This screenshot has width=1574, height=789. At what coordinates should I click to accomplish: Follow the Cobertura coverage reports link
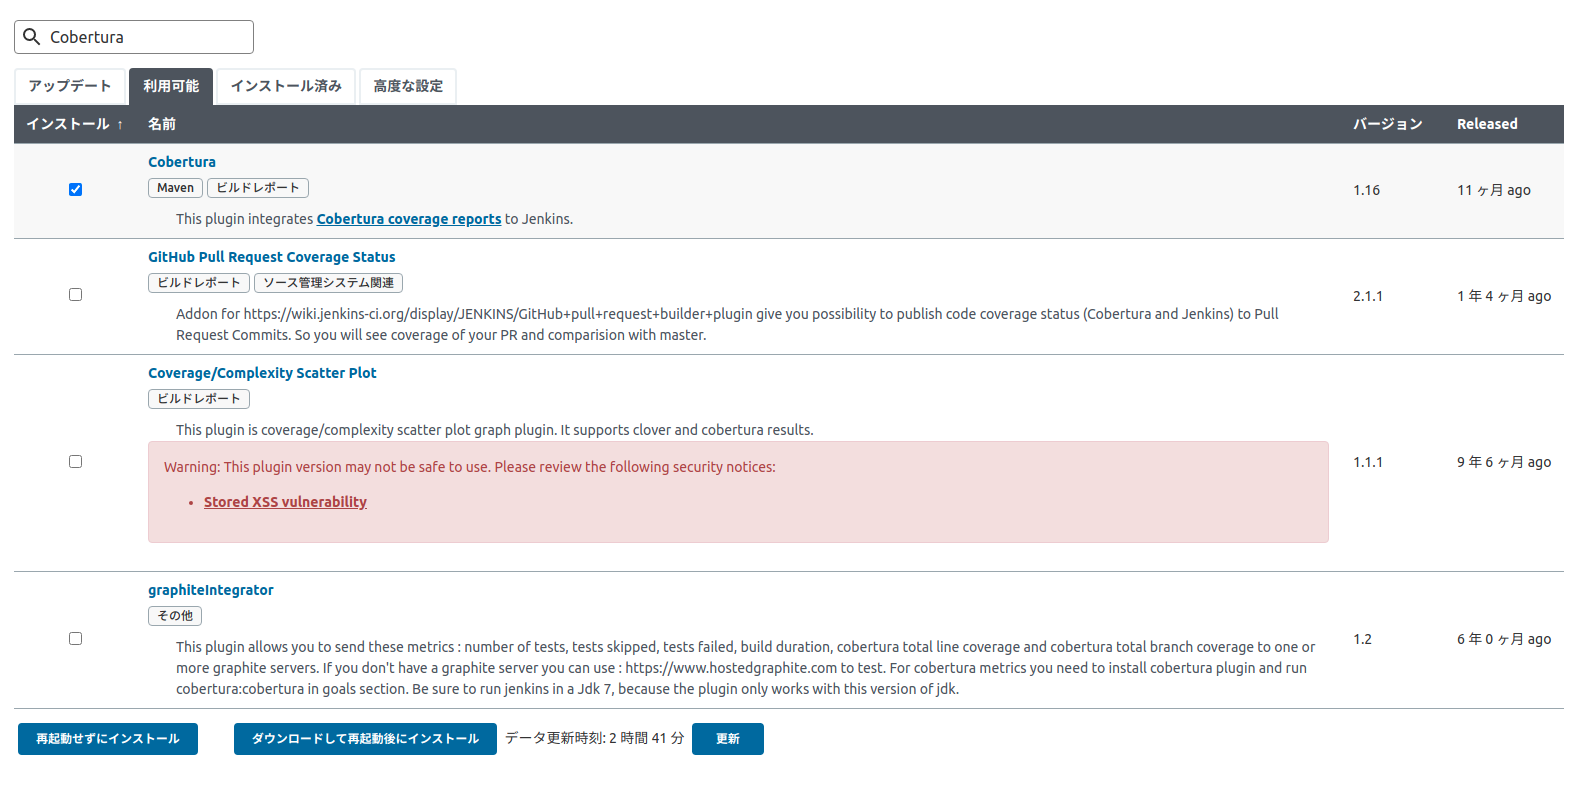pyautogui.click(x=409, y=219)
